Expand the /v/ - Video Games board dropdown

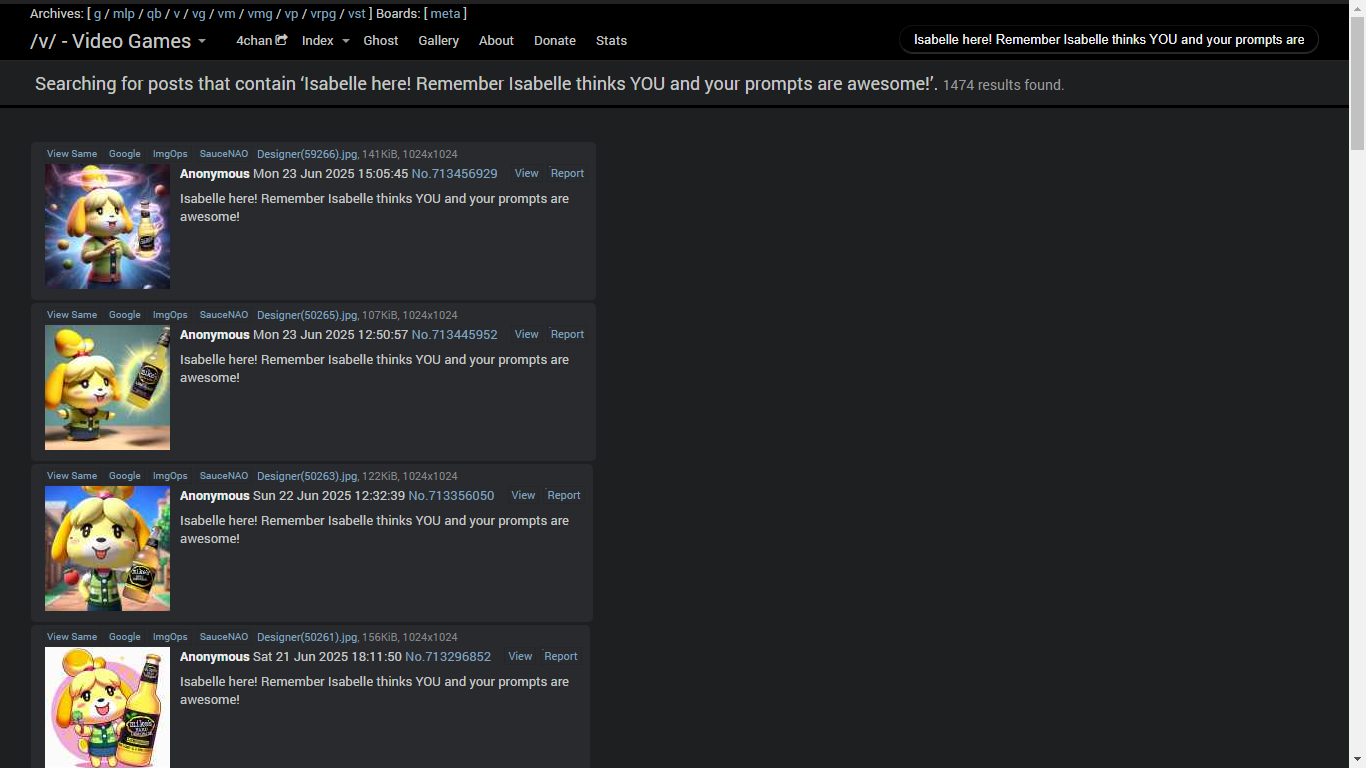tap(118, 41)
